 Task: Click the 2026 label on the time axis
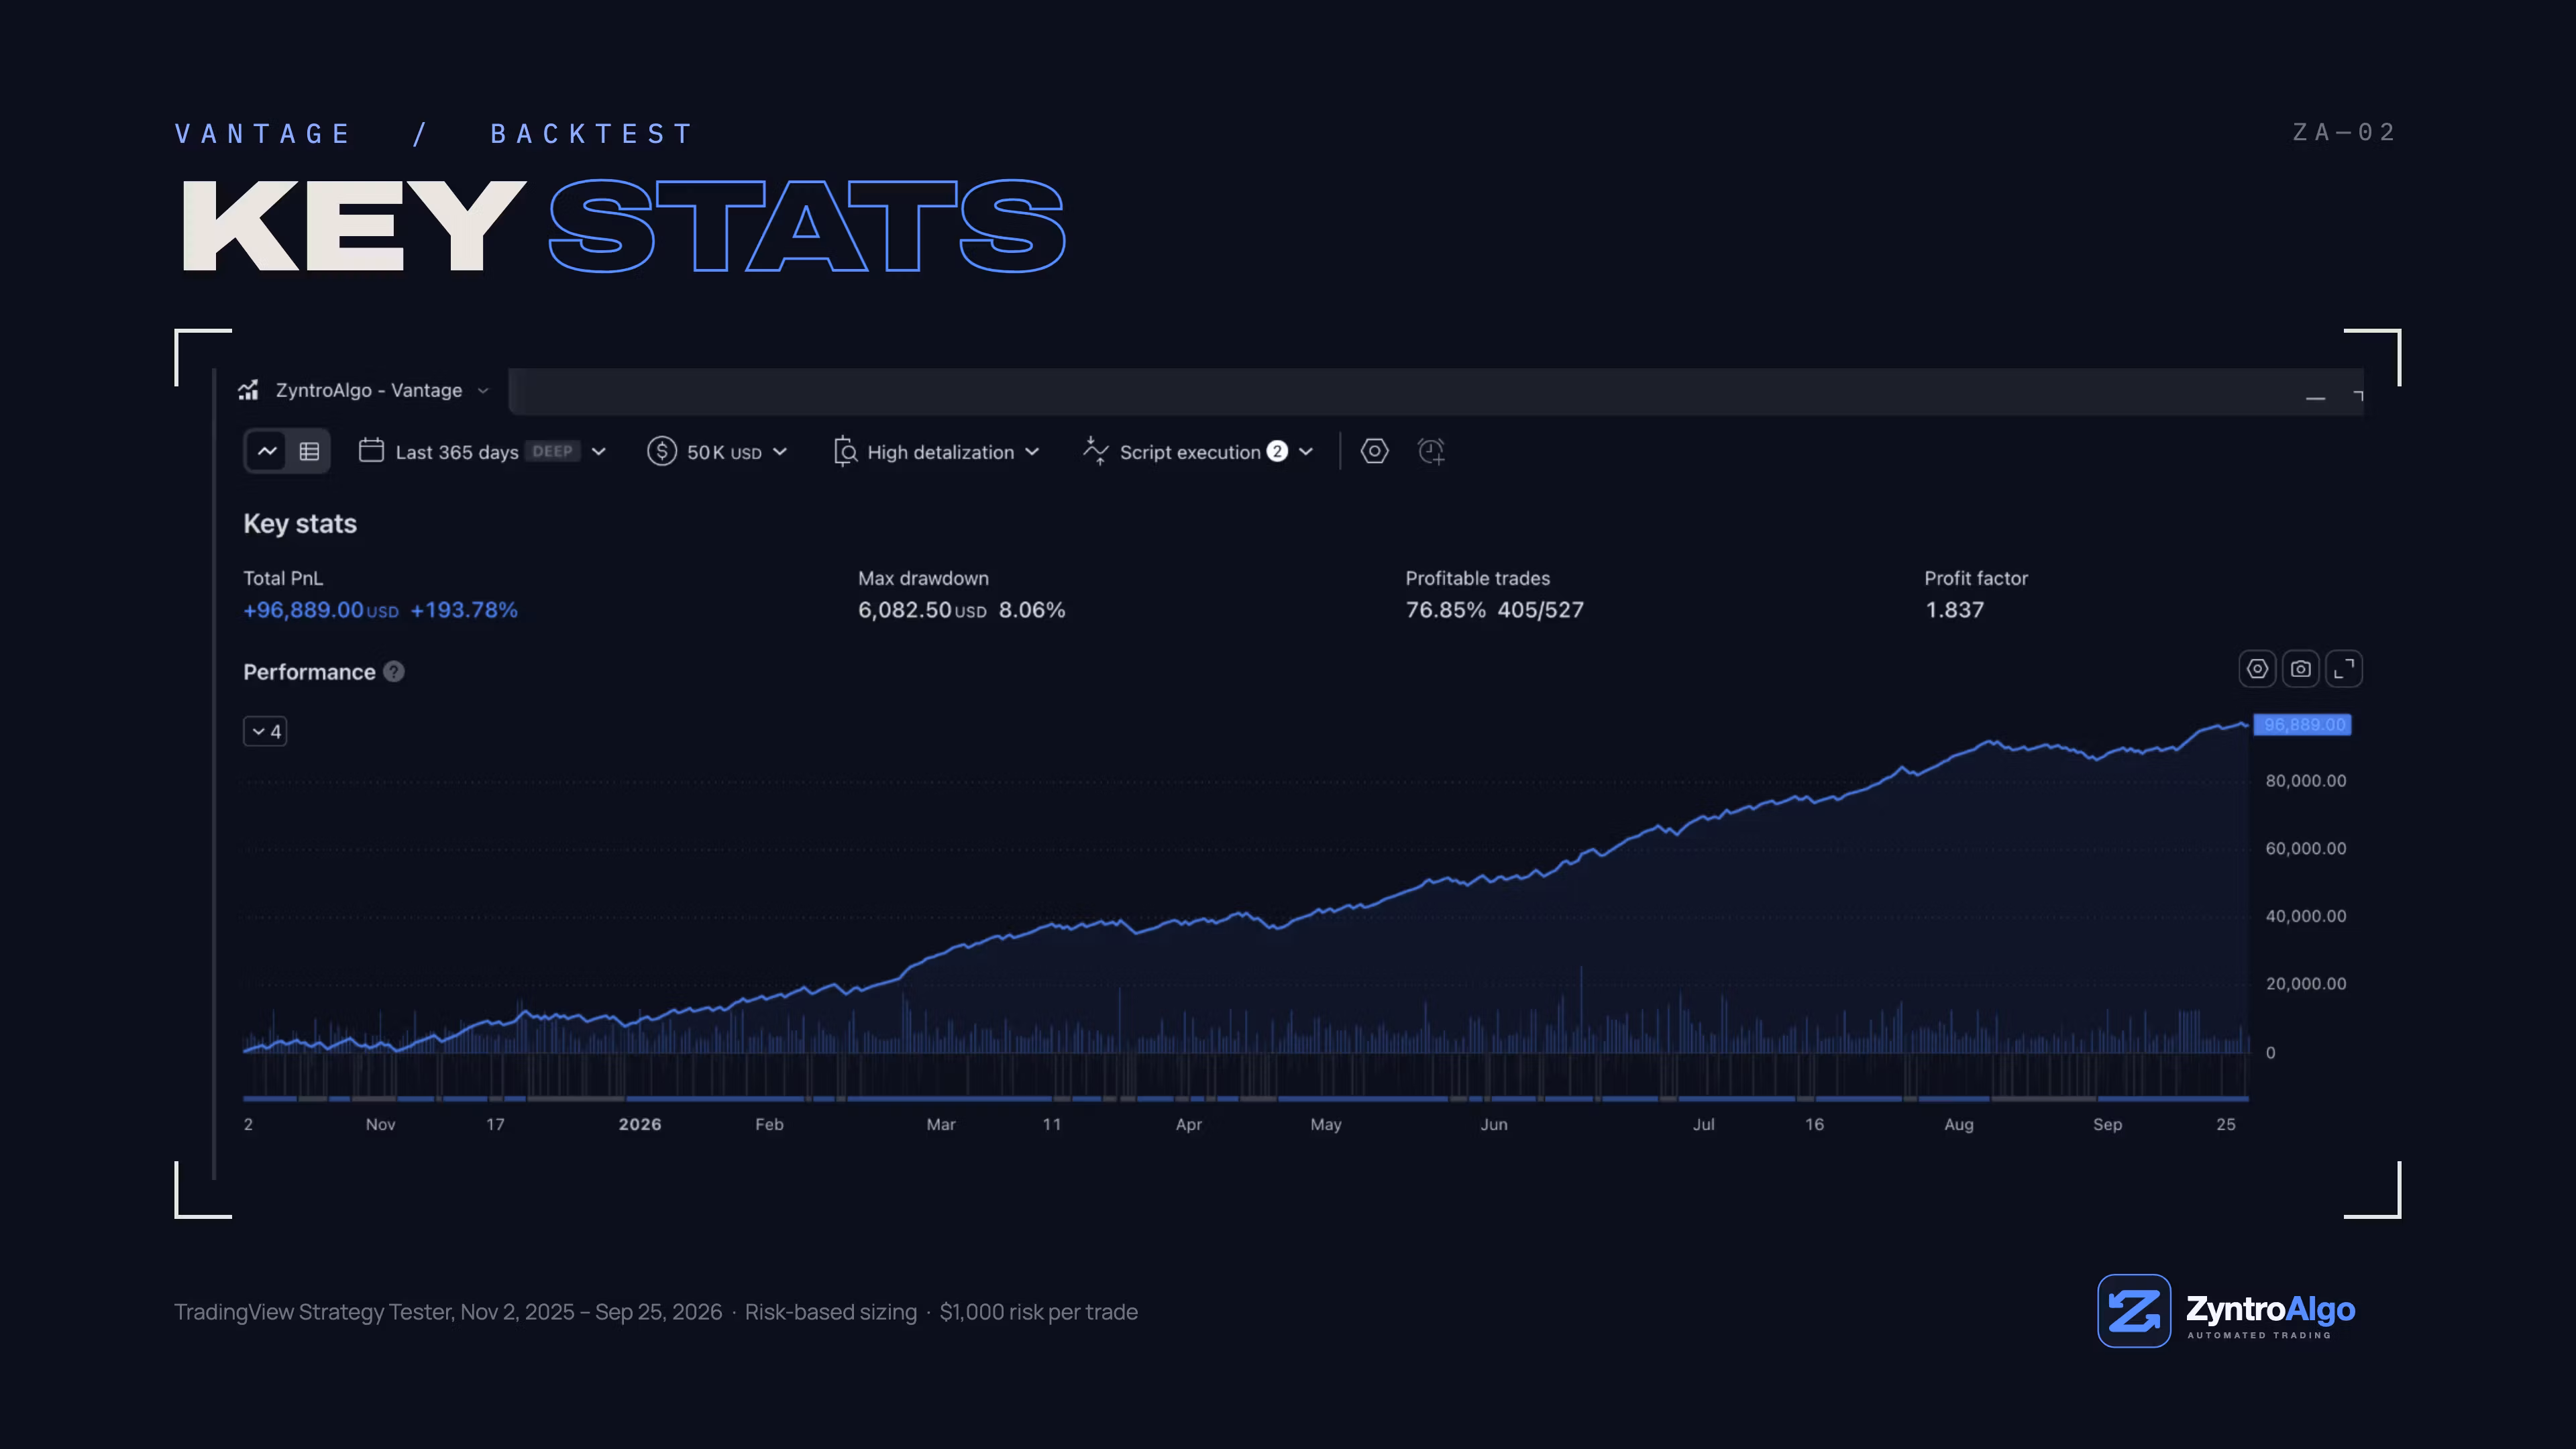point(640,1124)
